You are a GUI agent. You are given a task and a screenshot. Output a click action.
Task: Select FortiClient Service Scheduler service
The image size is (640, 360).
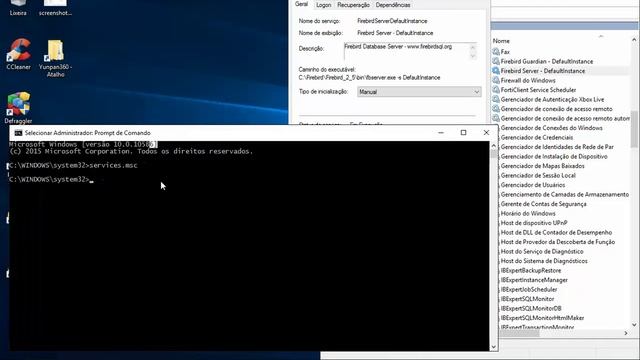coord(538,90)
